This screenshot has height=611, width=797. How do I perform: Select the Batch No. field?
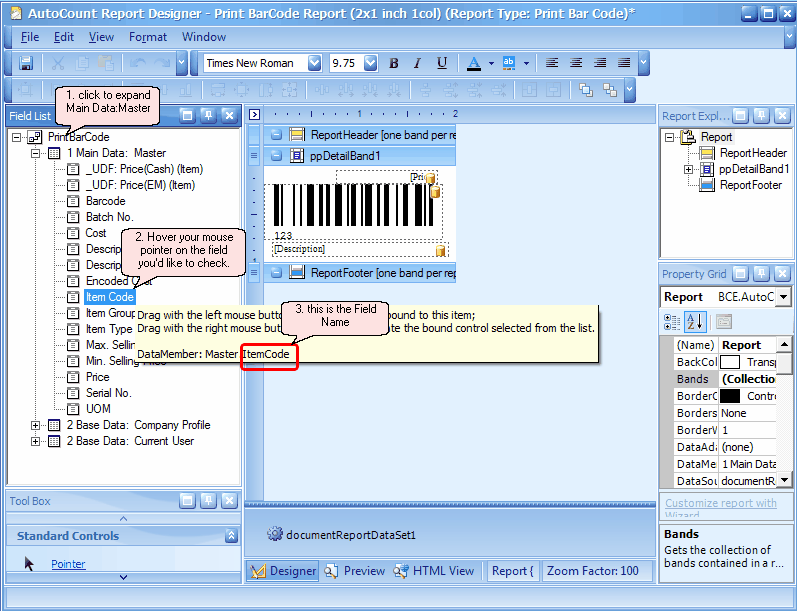(x=109, y=217)
